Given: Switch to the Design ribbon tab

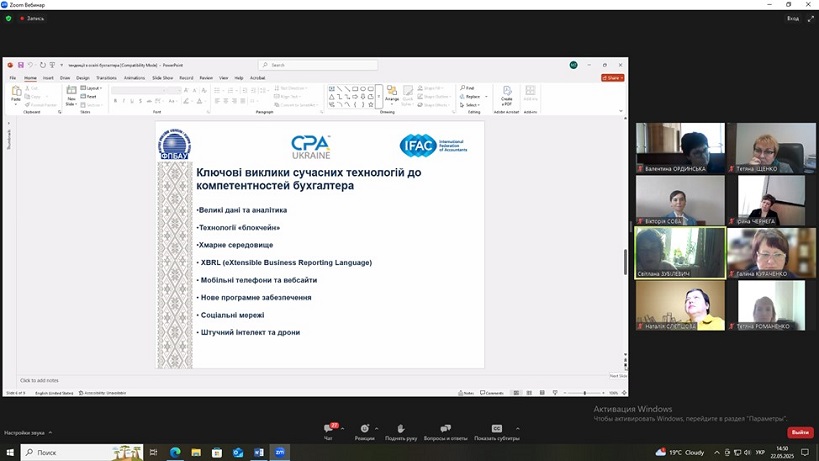Looking at the screenshot, I should point(83,78).
